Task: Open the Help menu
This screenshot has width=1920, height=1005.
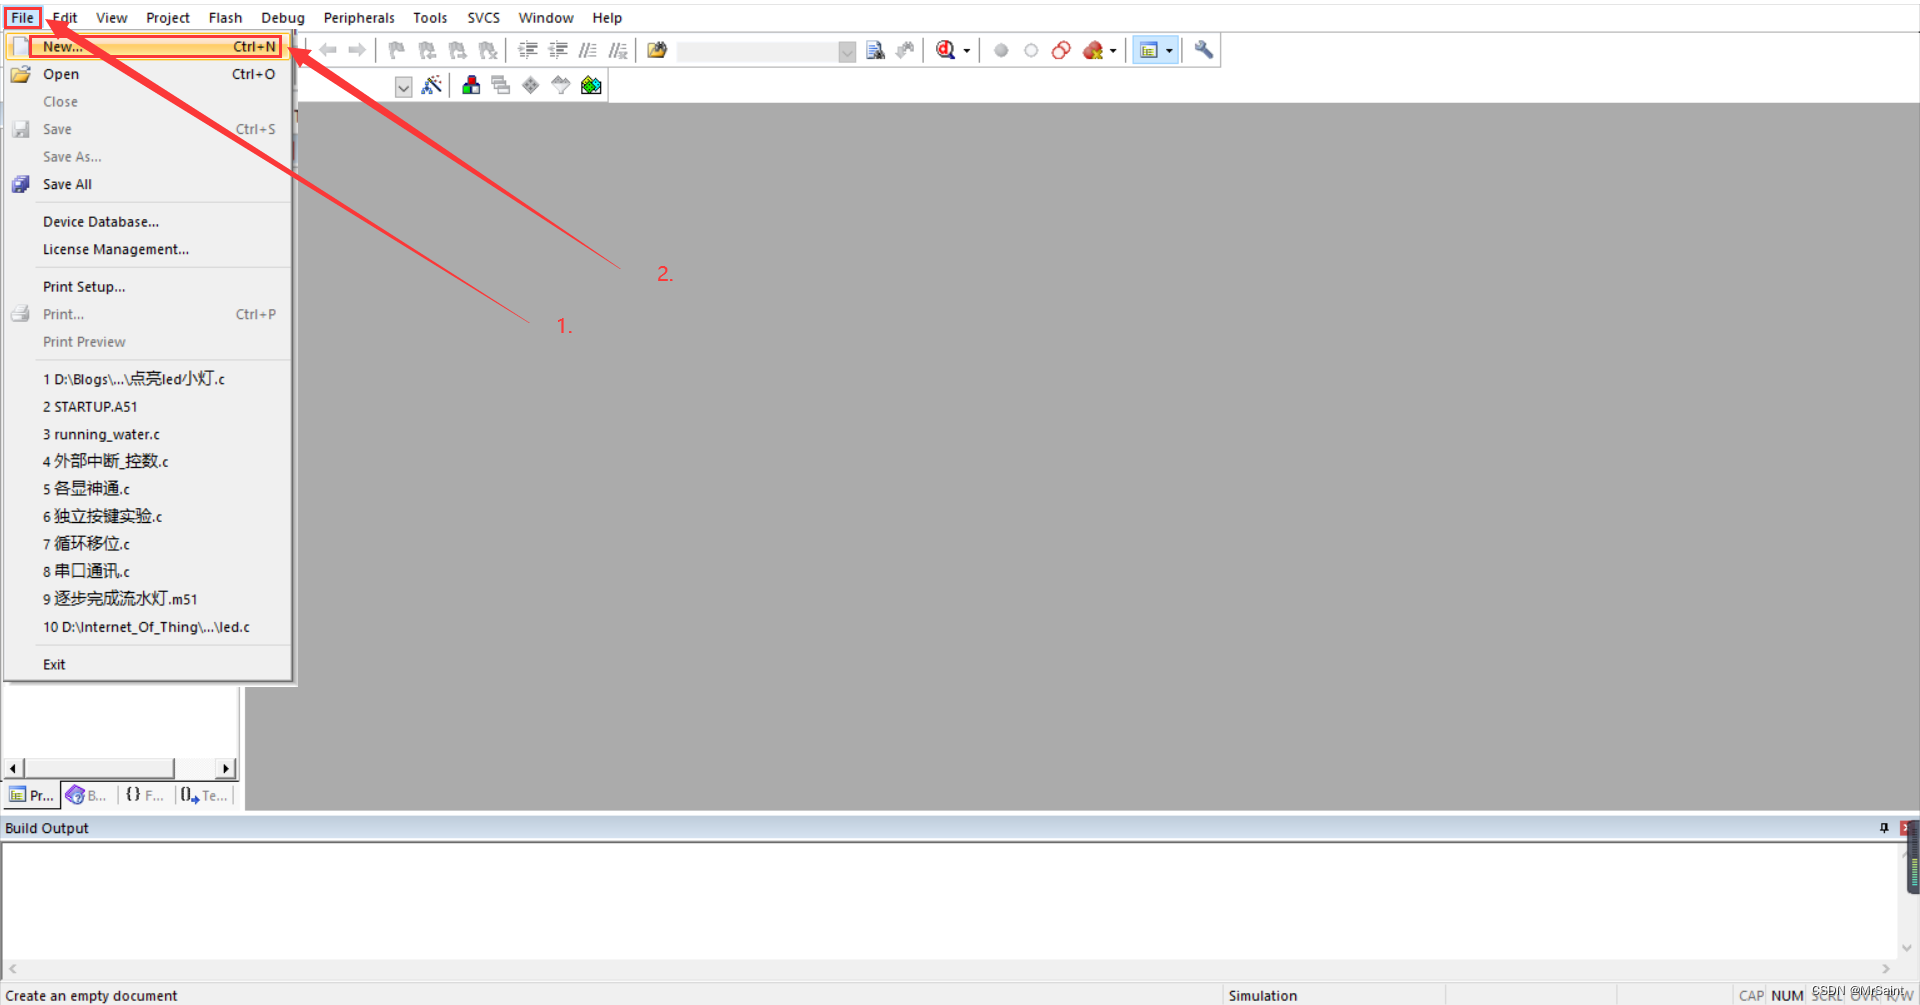Action: point(606,18)
